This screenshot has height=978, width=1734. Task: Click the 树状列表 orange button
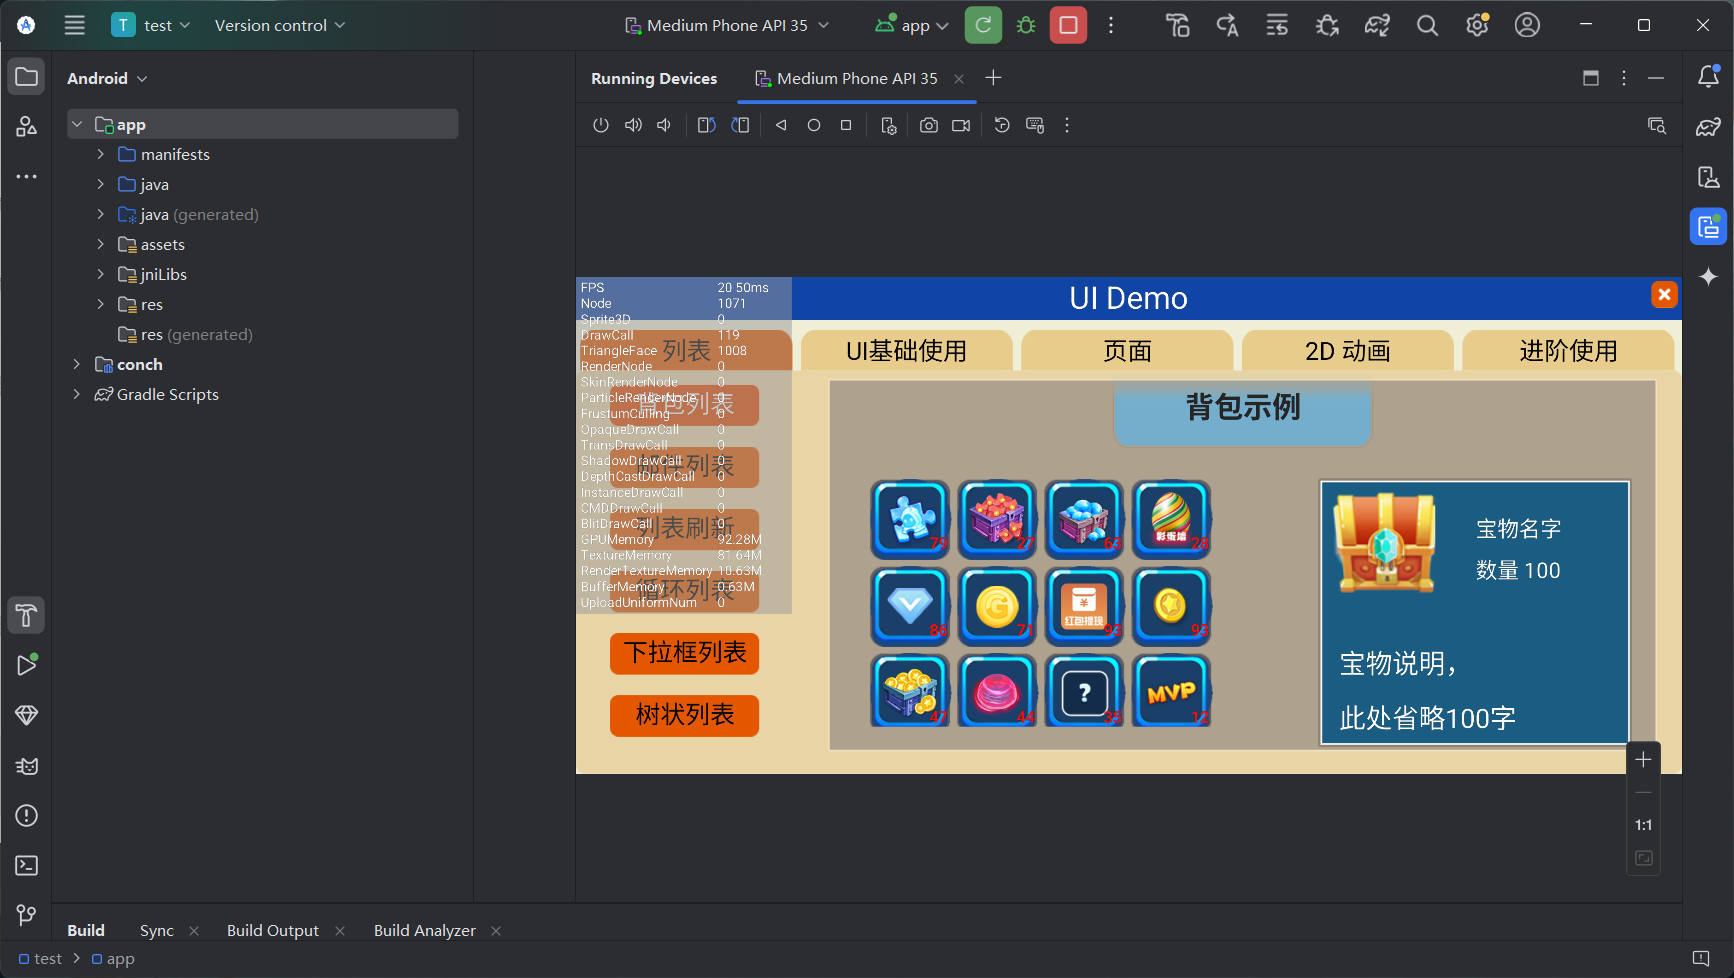click(684, 715)
